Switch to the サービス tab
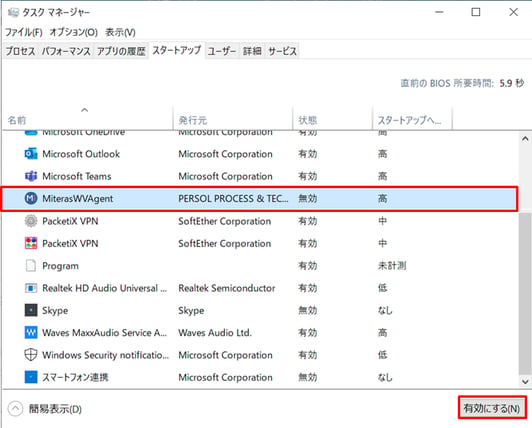Image resolution: width=532 pixels, height=428 pixels. coord(282,51)
